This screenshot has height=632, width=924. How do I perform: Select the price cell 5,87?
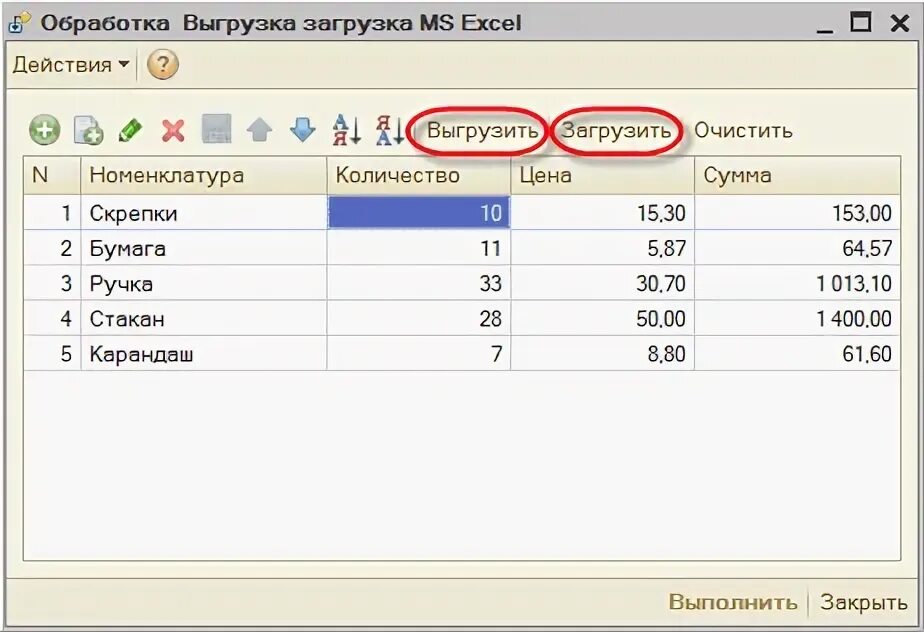[602, 248]
